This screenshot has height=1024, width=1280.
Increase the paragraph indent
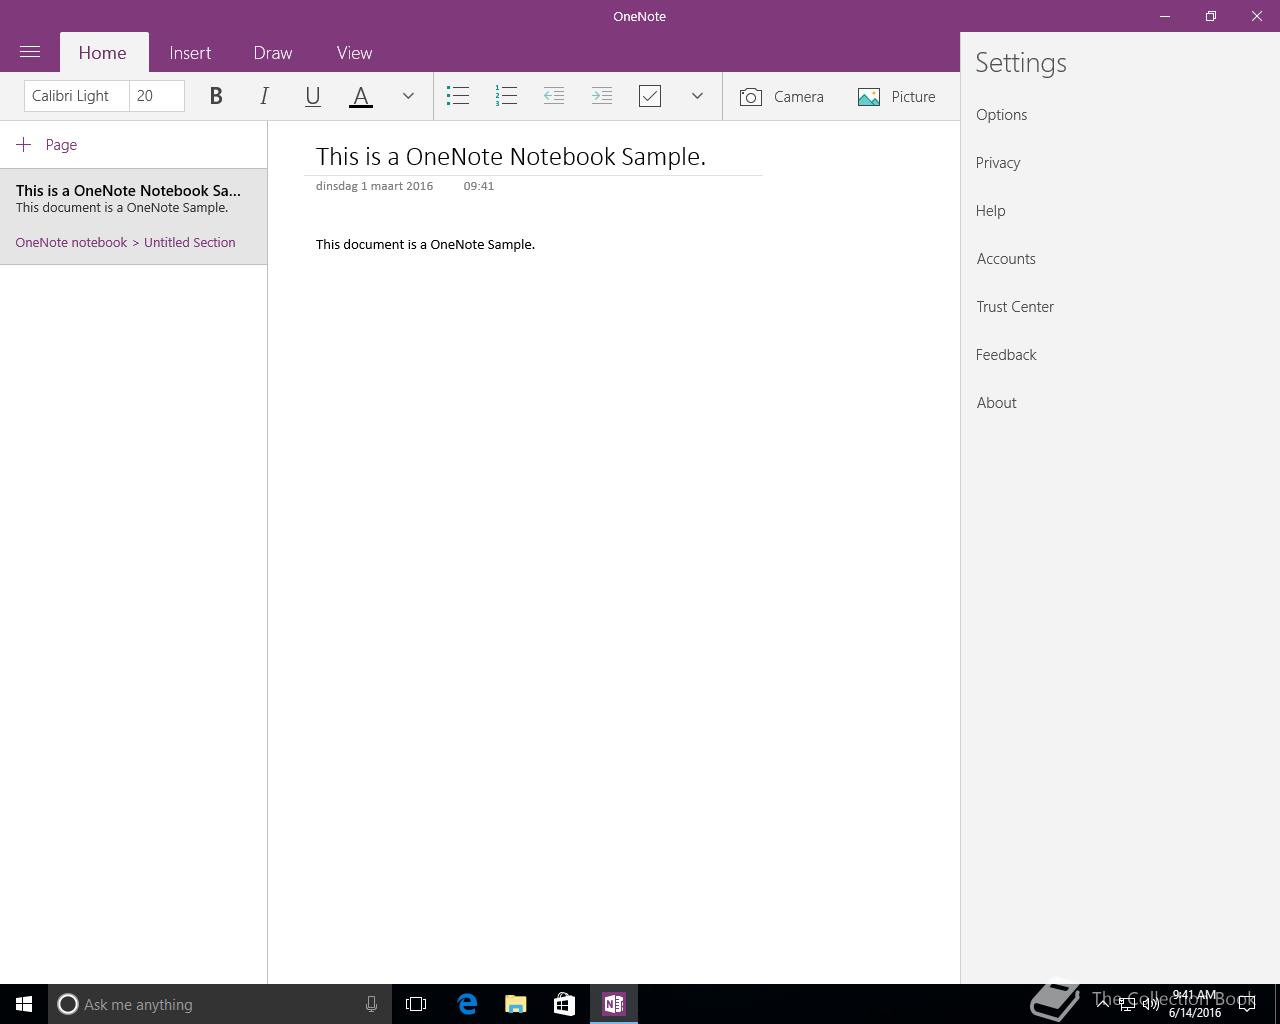602,96
